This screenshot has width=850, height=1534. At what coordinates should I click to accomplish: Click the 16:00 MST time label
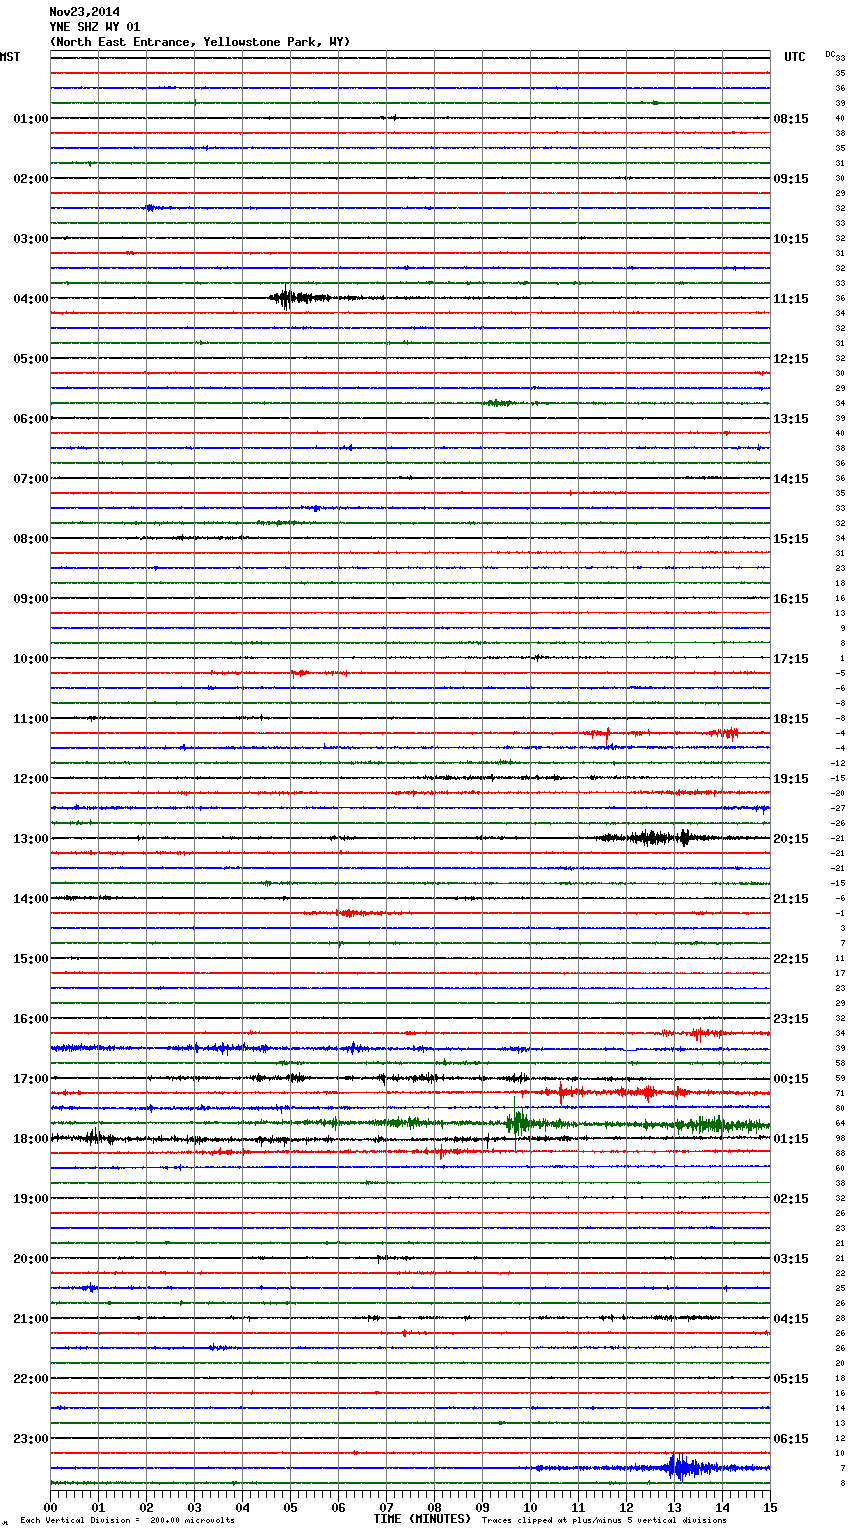tap(30, 1019)
